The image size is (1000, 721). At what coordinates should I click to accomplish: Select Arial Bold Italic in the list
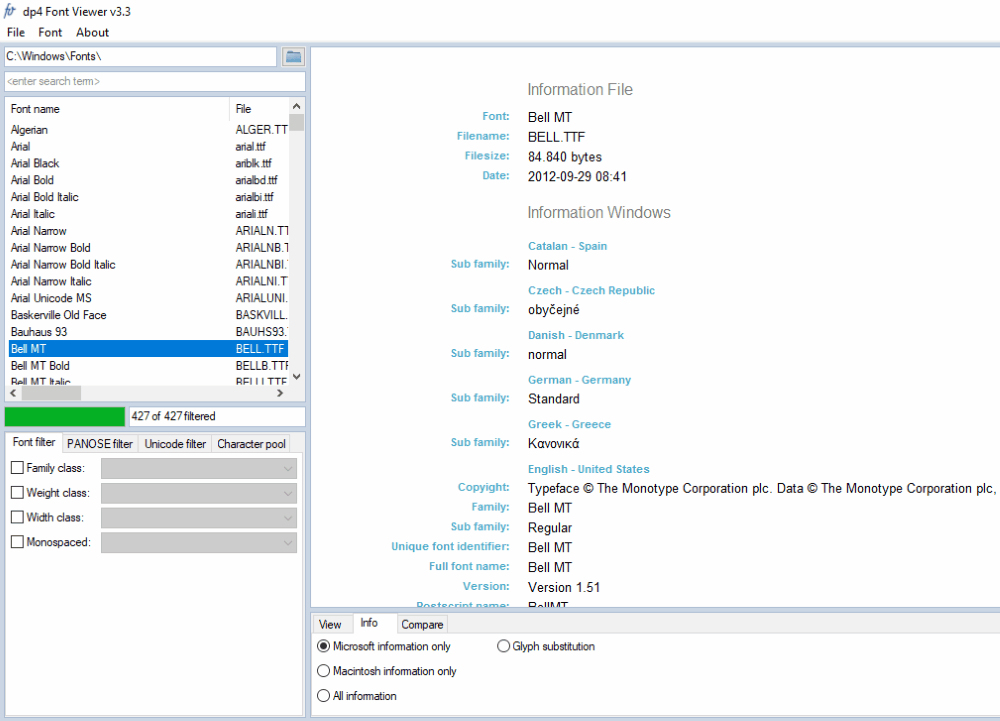point(148,197)
